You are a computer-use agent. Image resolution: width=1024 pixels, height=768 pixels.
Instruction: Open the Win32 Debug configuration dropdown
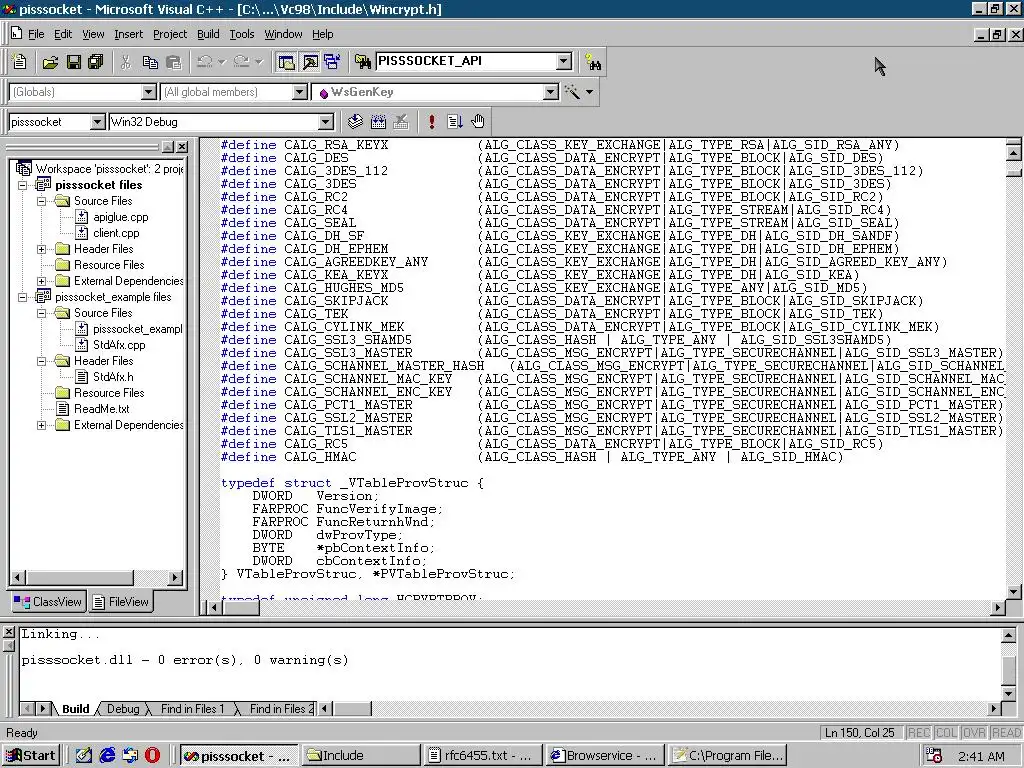pos(325,122)
